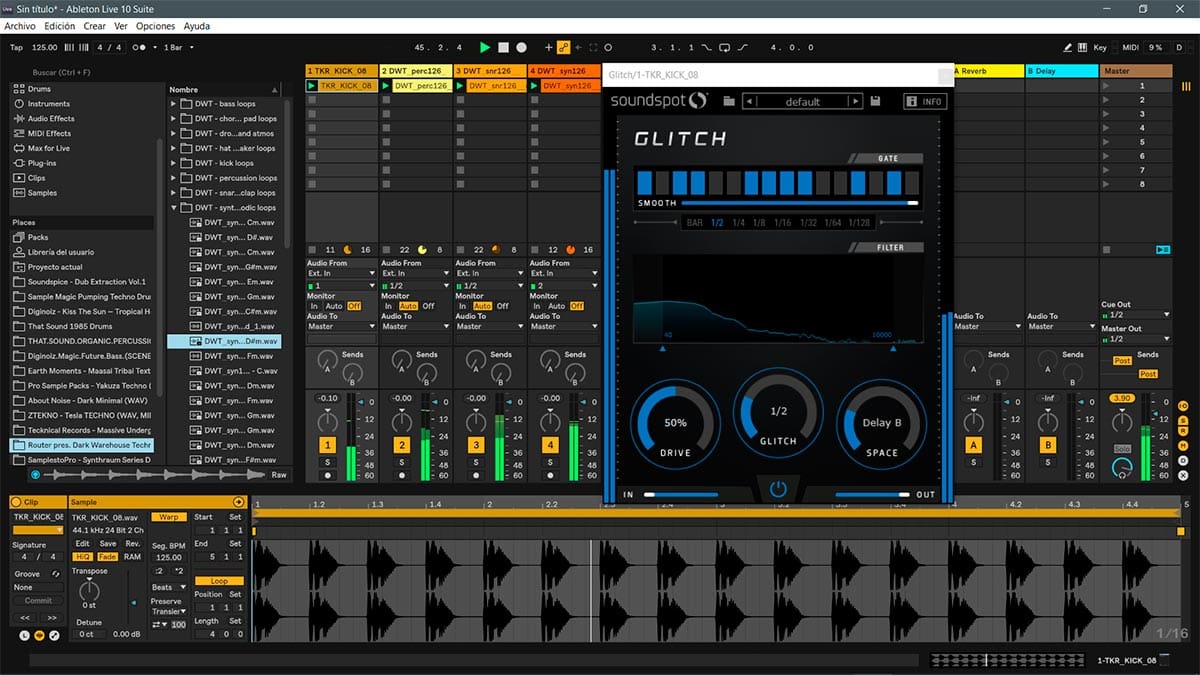Open the quantization 1 Bar dropdown
Viewport: 1200px width, 675px height.
tap(179, 47)
